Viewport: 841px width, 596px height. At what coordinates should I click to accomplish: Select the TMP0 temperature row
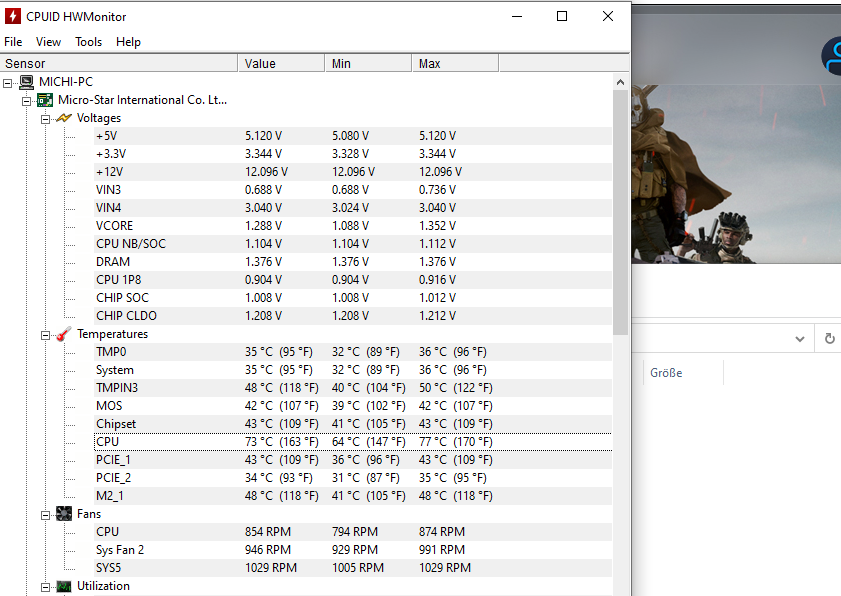(353, 352)
